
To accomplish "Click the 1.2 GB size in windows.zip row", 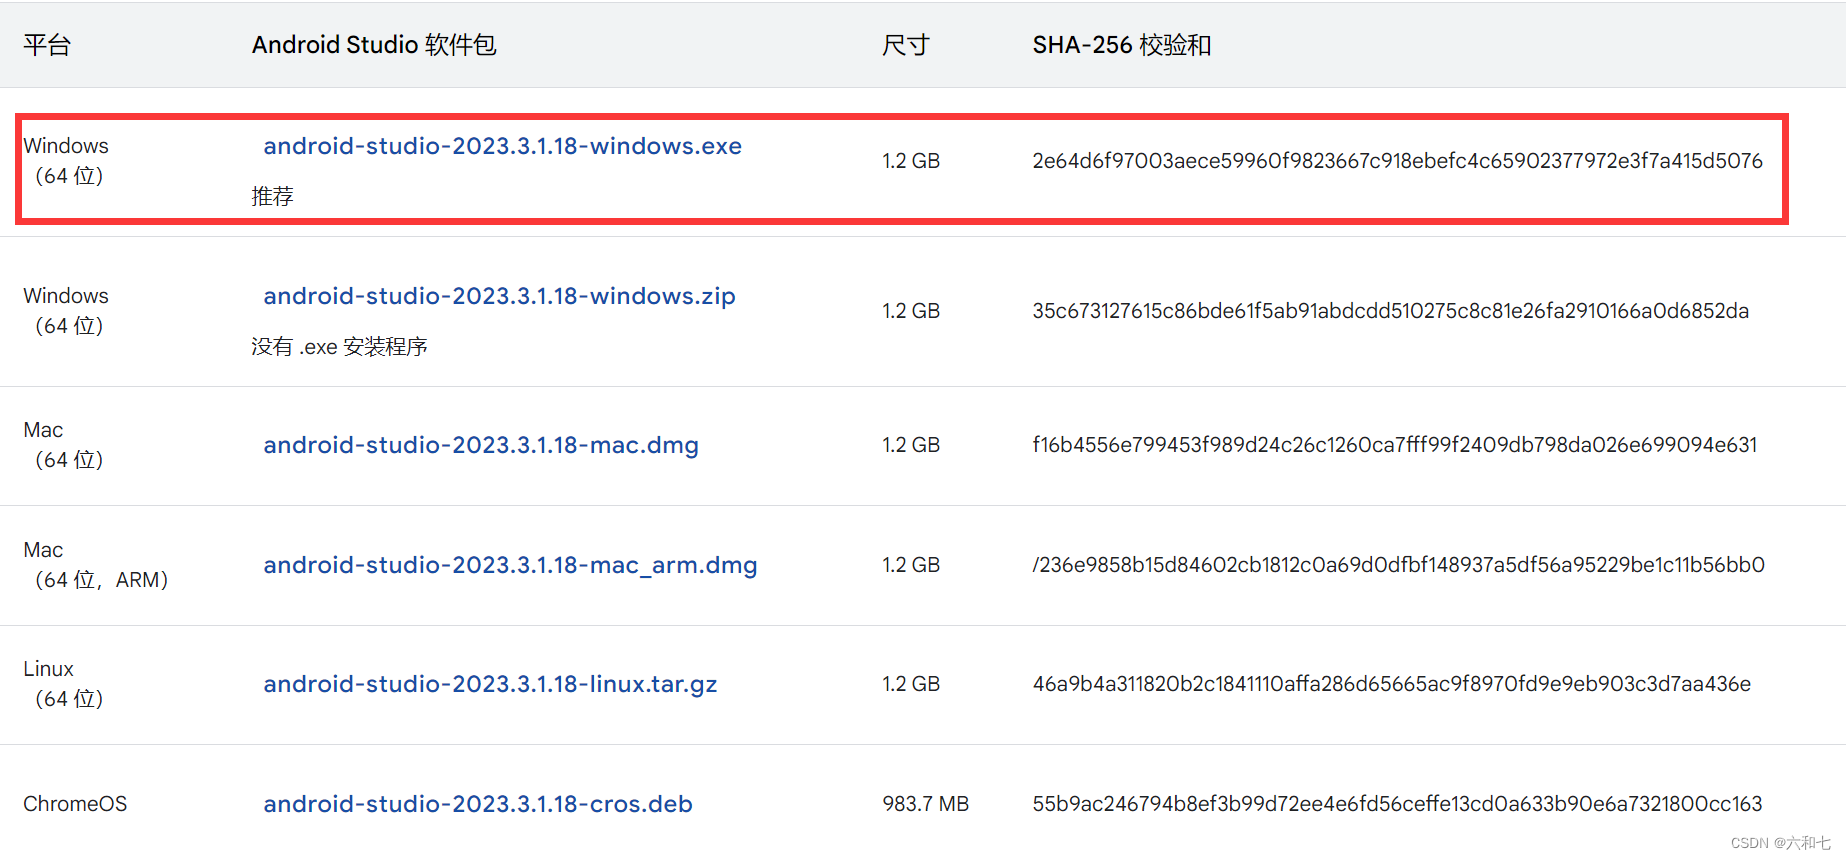I will (911, 311).
